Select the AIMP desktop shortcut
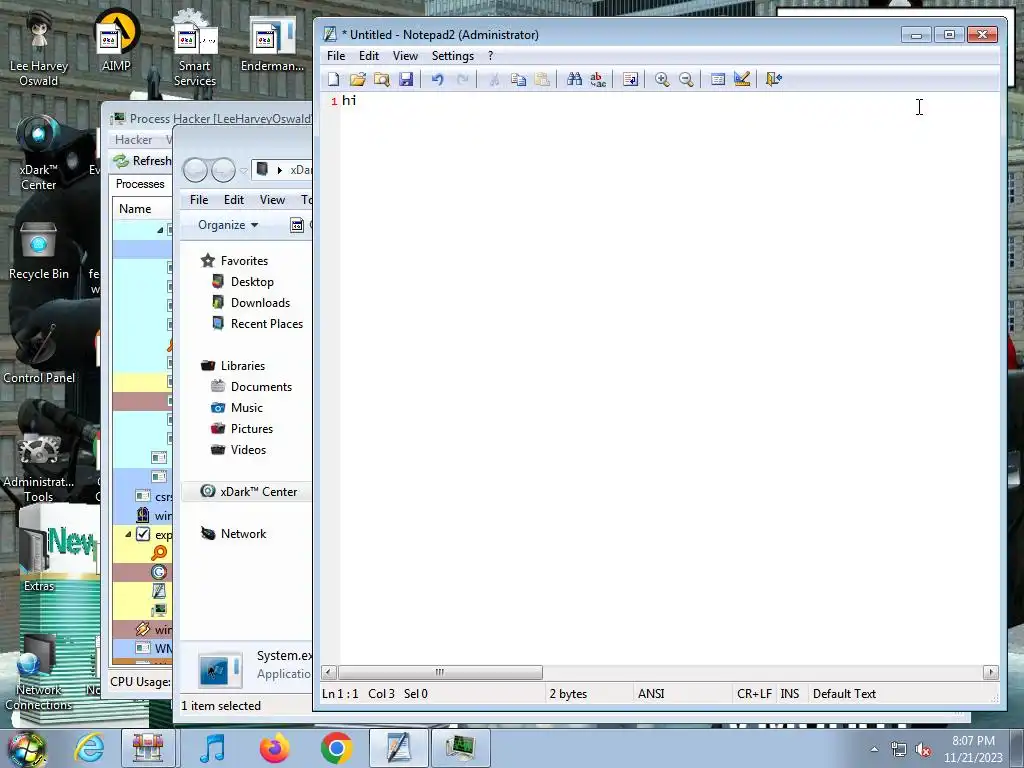 (116, 40)
